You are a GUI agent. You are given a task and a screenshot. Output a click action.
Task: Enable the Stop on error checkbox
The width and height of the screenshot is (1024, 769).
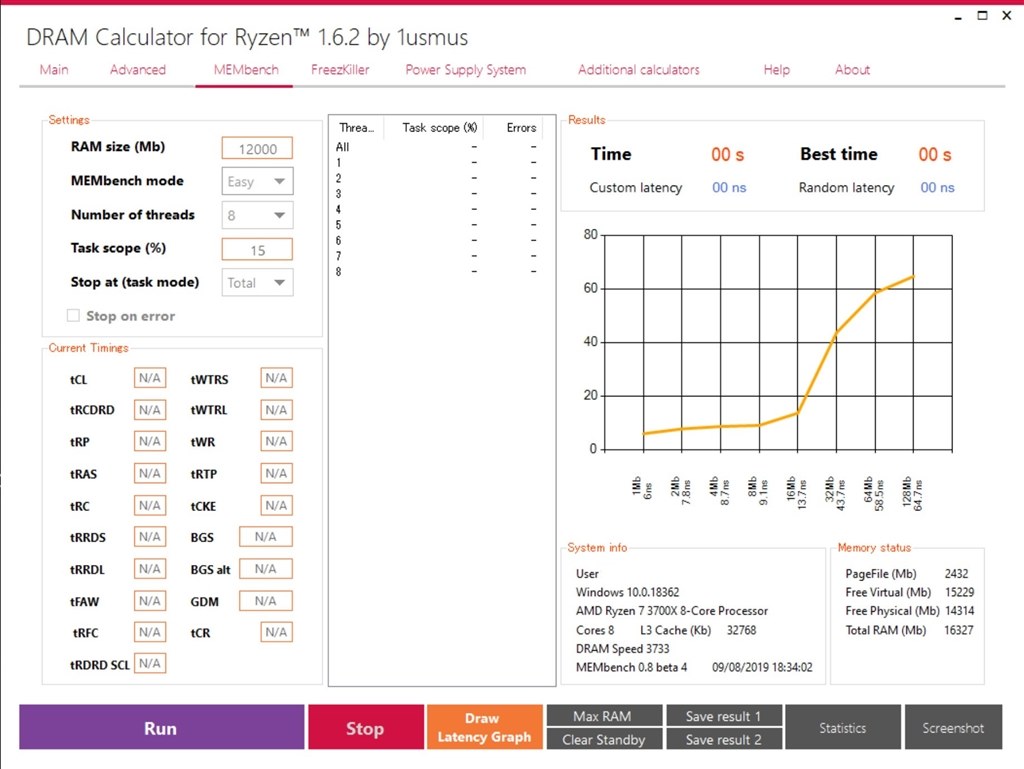[x=73, y=316]
